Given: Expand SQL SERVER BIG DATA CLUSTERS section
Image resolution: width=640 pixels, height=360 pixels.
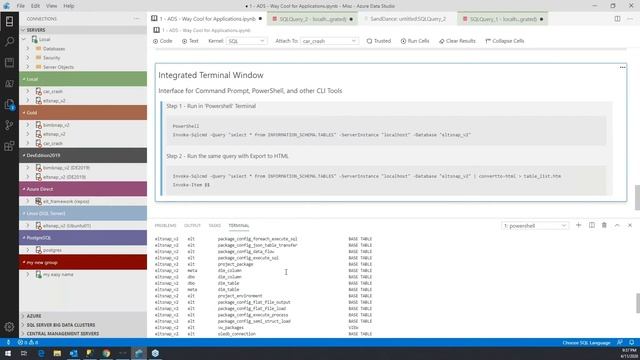Looking at the screenshot, I should click(84, 325).
